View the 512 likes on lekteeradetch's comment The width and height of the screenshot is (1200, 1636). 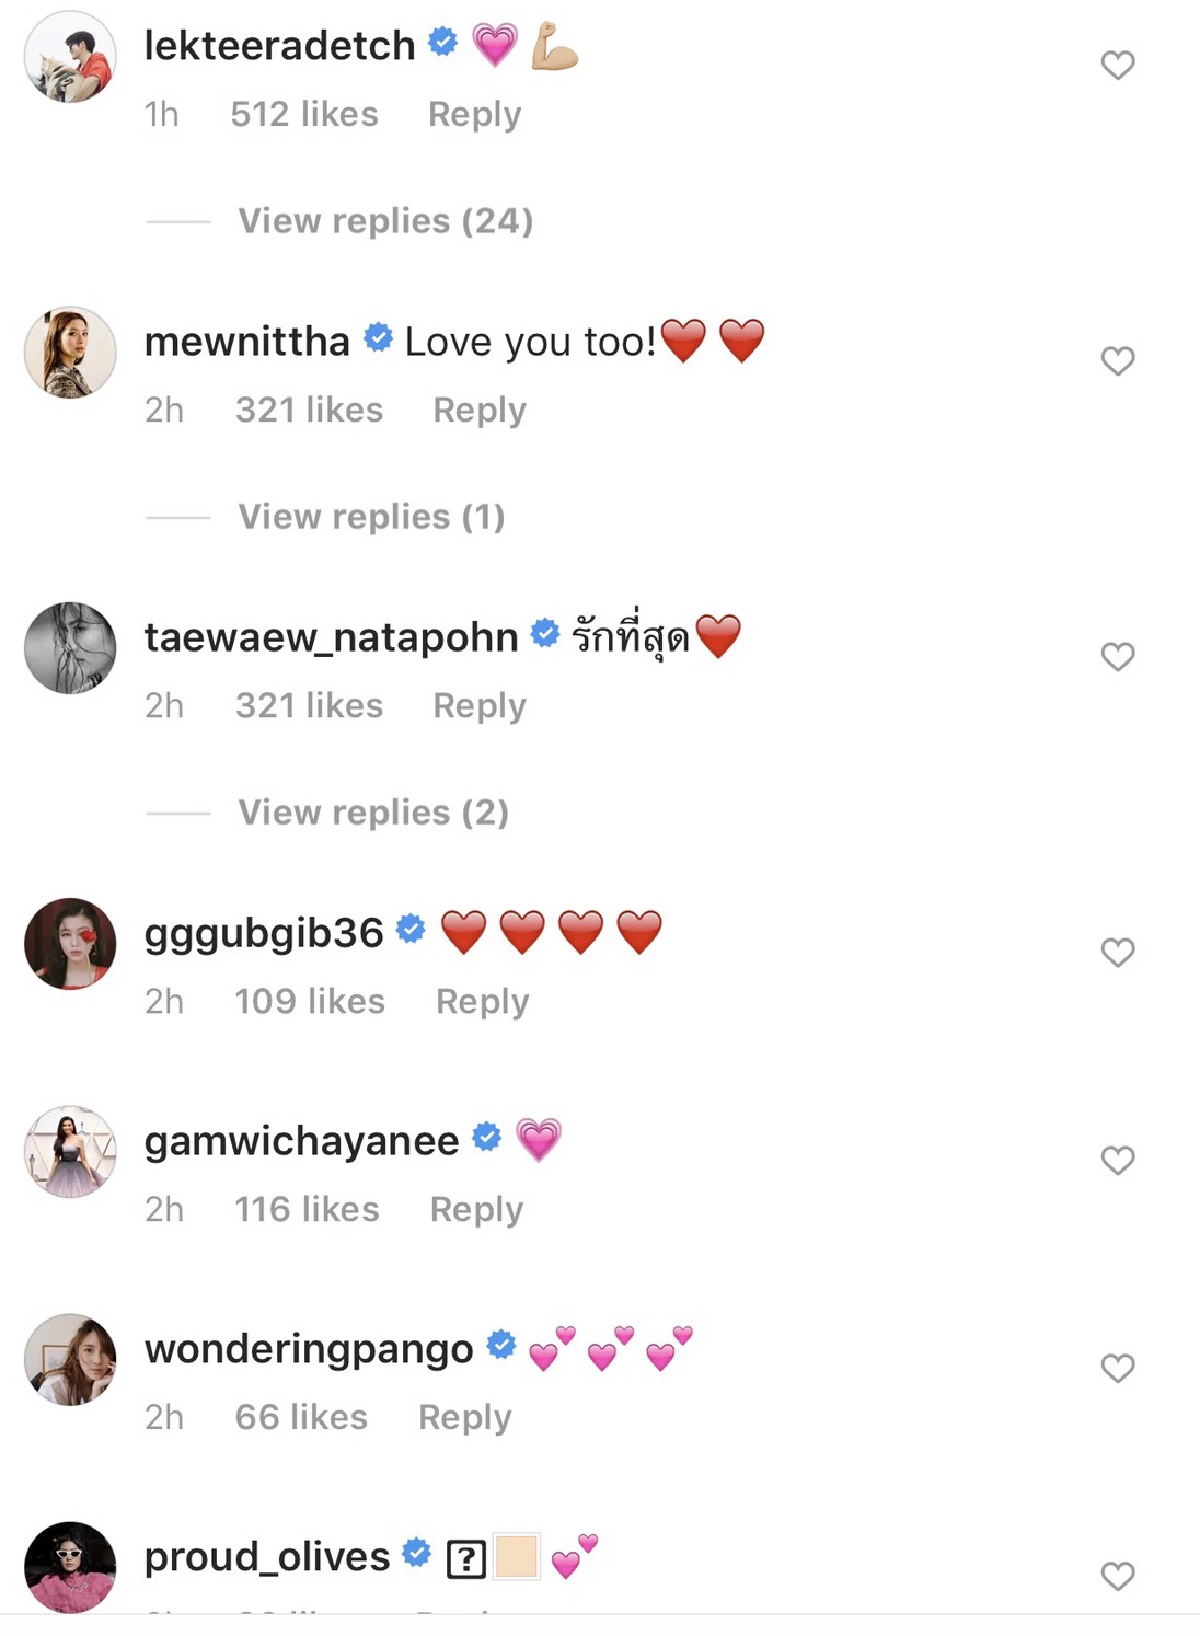(304, 115)
